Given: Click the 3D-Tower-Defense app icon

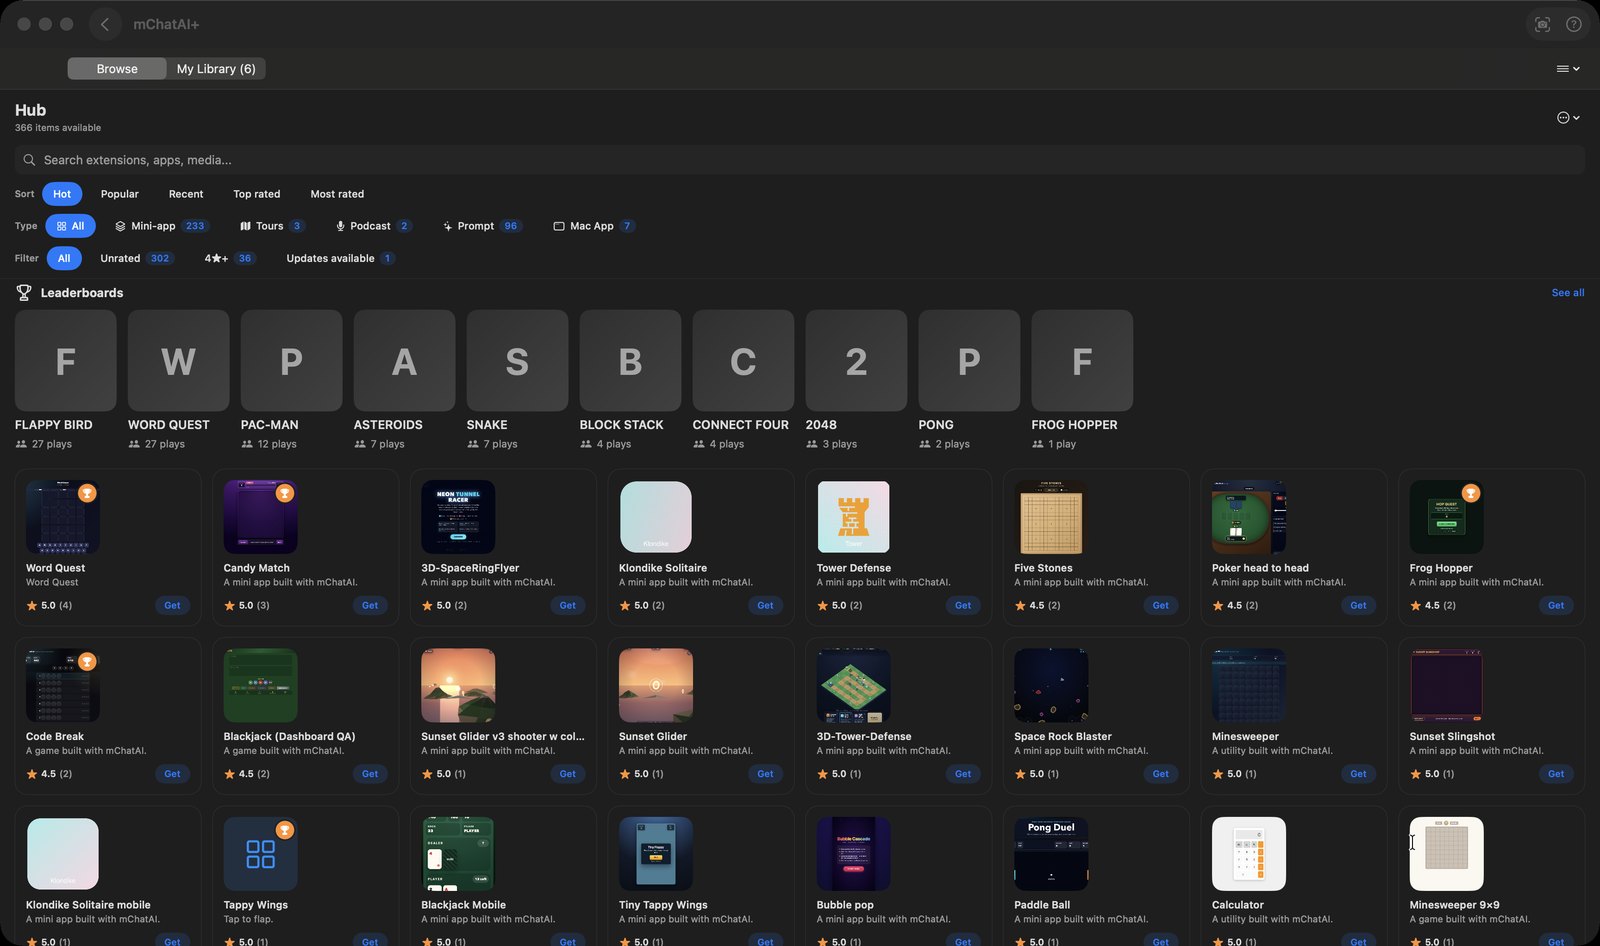Looking at the screenshot, I should click(x=854, y=686).
